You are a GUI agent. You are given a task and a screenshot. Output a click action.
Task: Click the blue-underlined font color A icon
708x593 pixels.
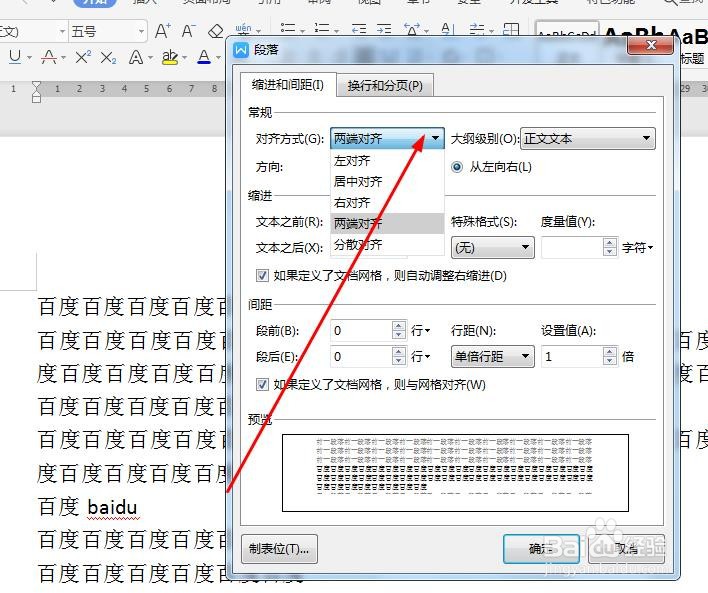click(204, 57)
